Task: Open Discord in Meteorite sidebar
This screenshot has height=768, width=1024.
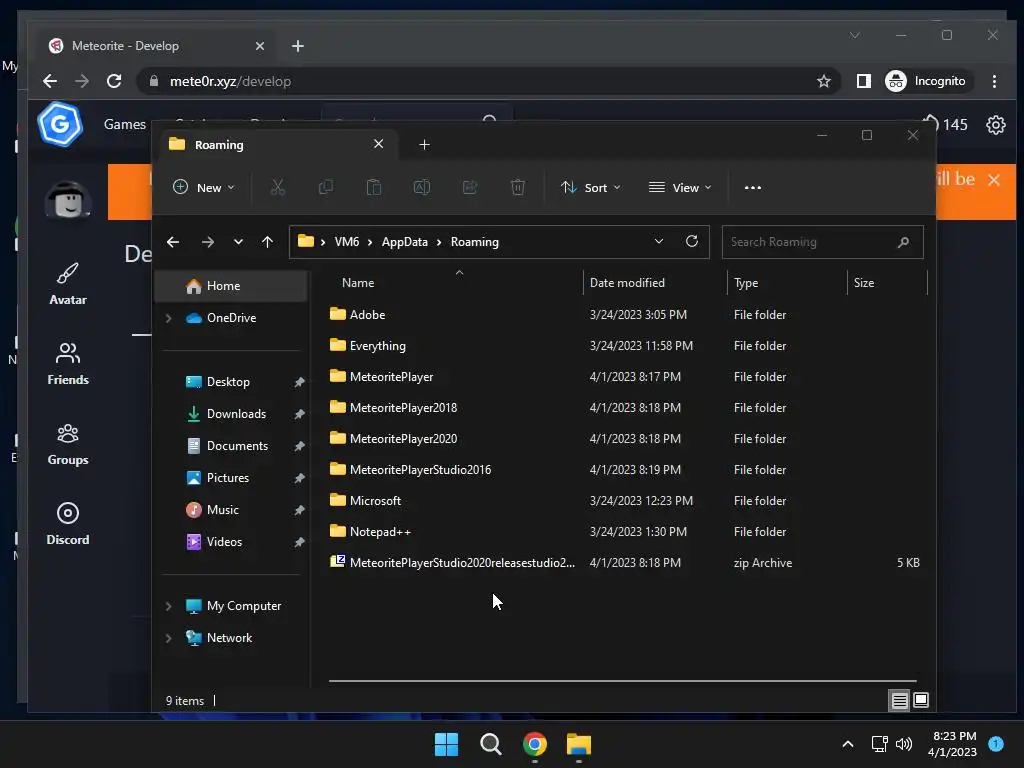Action: pyautogui.click(x=68, y=524)
